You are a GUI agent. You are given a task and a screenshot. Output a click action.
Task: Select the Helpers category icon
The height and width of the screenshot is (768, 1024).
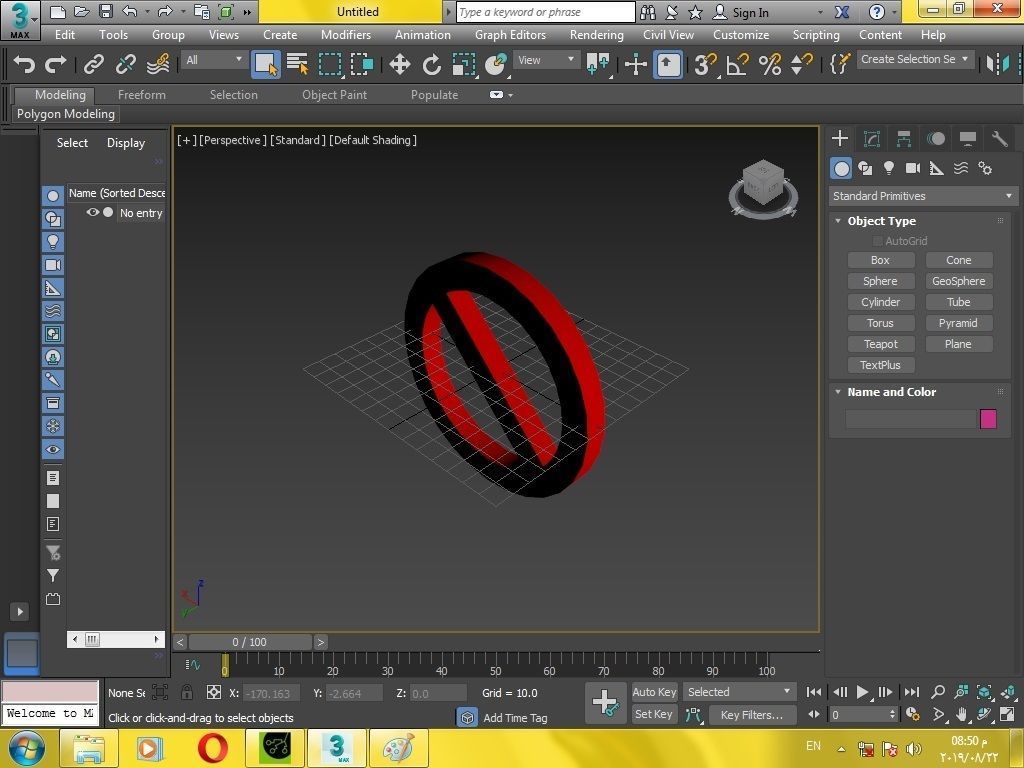pos(936,168)
